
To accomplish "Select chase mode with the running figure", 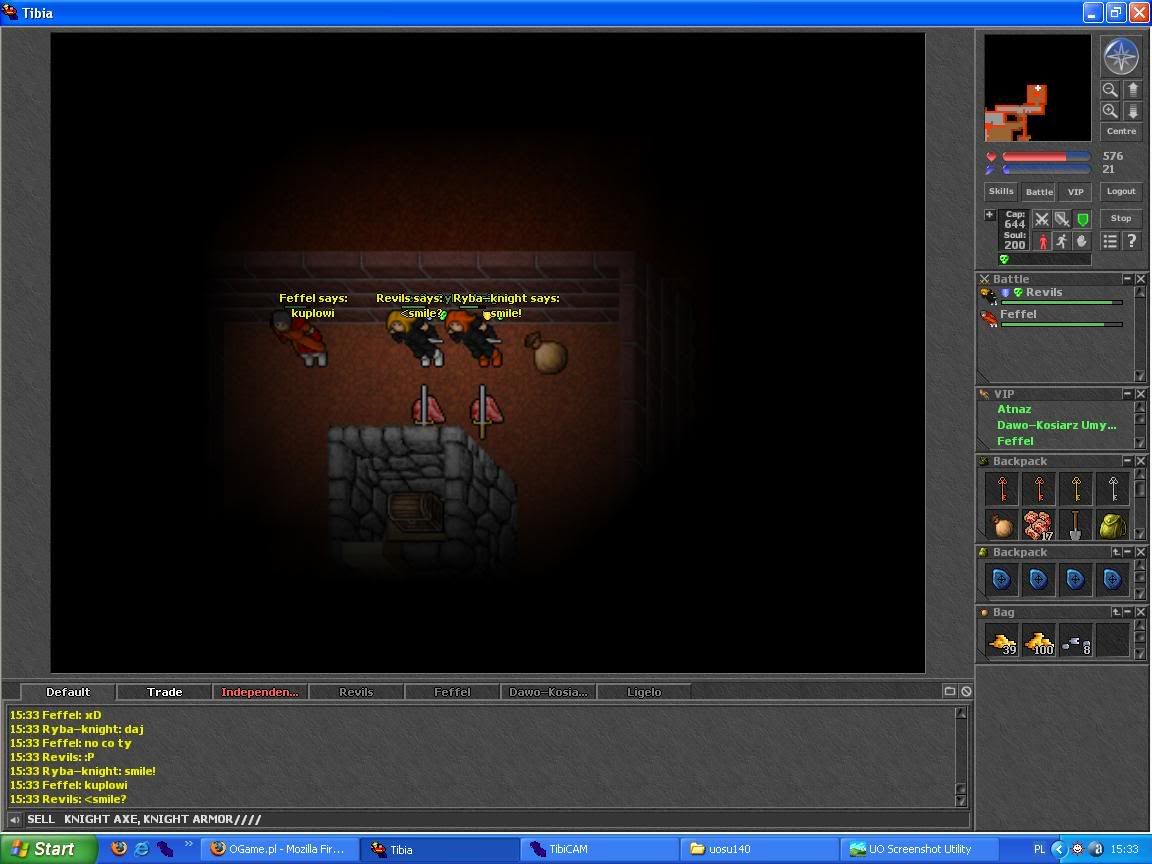I will (1062, 241).
